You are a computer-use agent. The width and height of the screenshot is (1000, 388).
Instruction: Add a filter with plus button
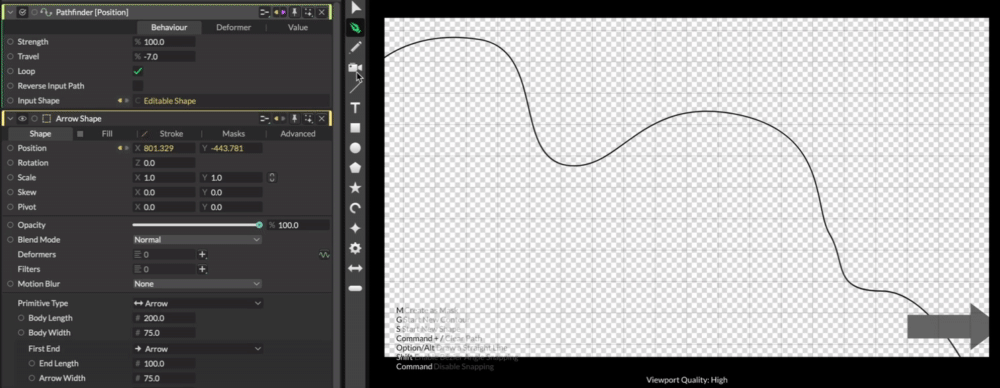pyautogui.click(x=202, y=269)
